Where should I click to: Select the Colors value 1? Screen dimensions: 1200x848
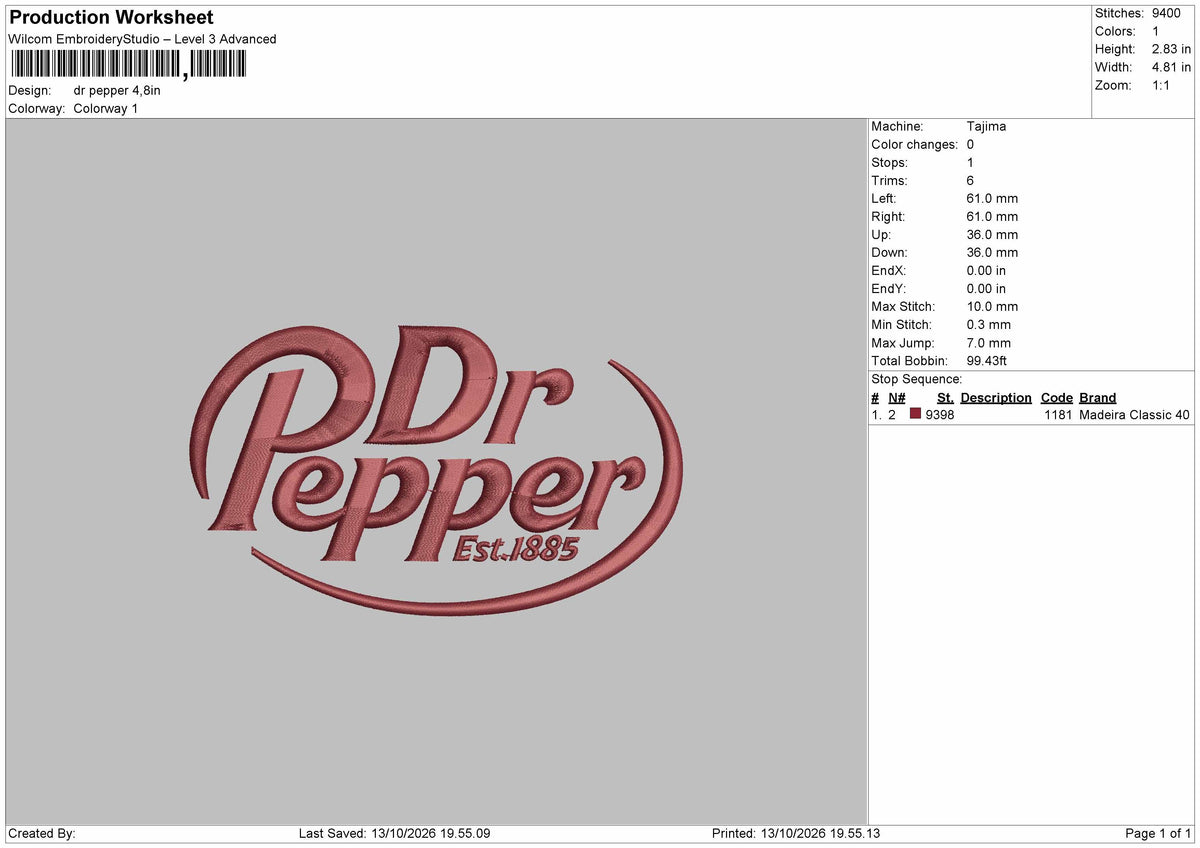(x=1155, y=31)
